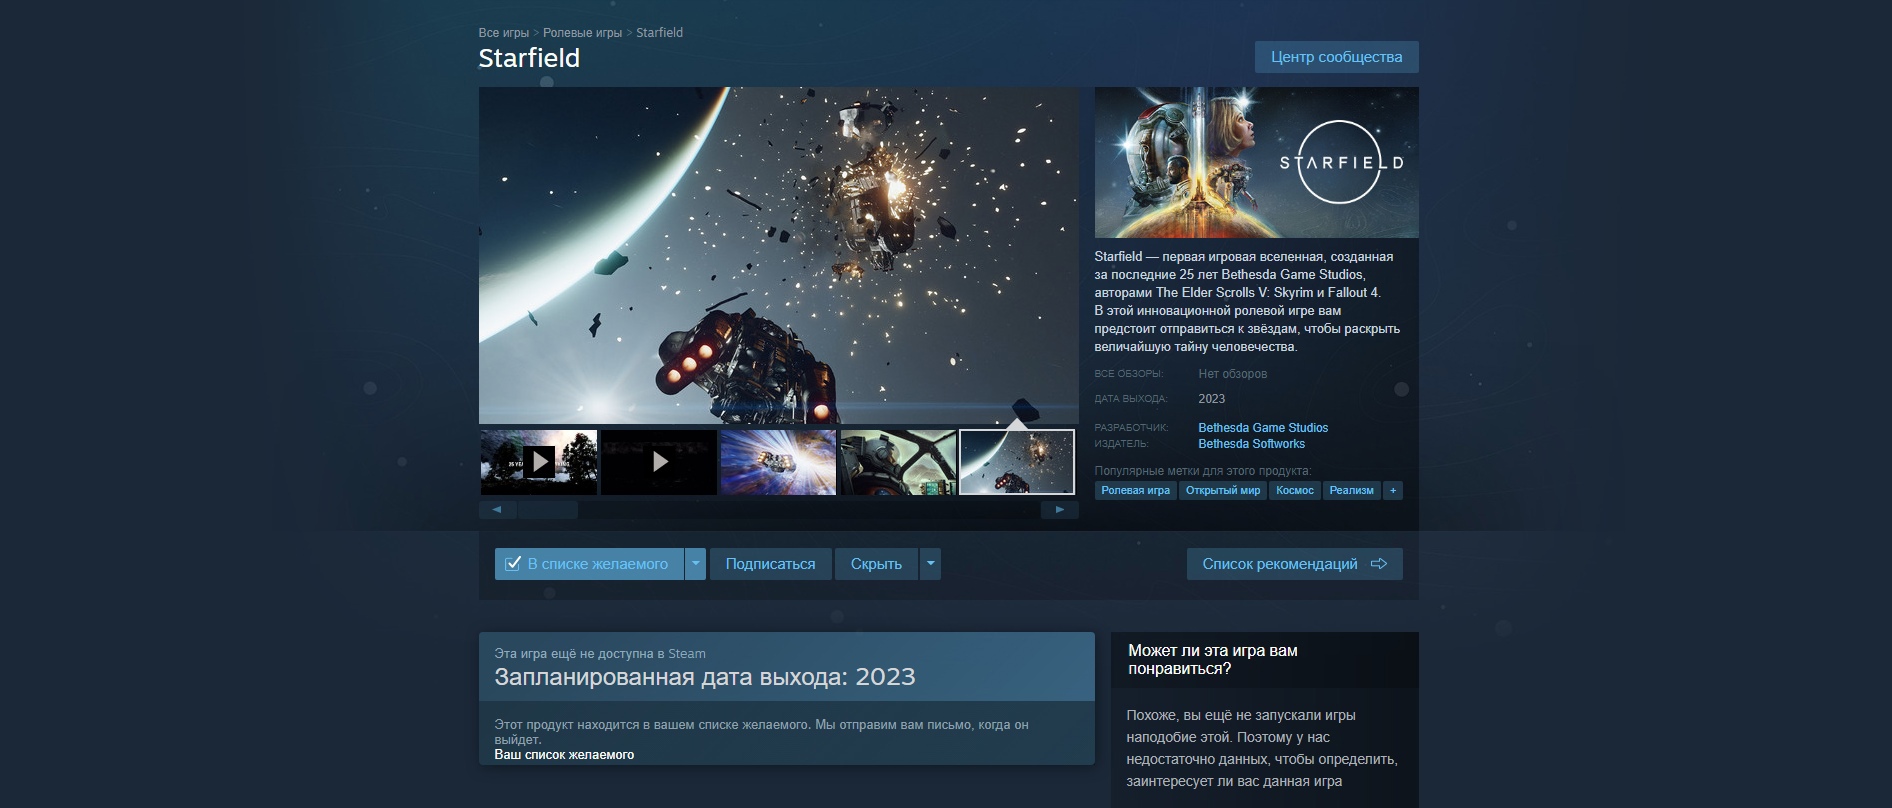Expand the wishlist button dropdown arrow
1892x808 pixels.
coord(696,564)
